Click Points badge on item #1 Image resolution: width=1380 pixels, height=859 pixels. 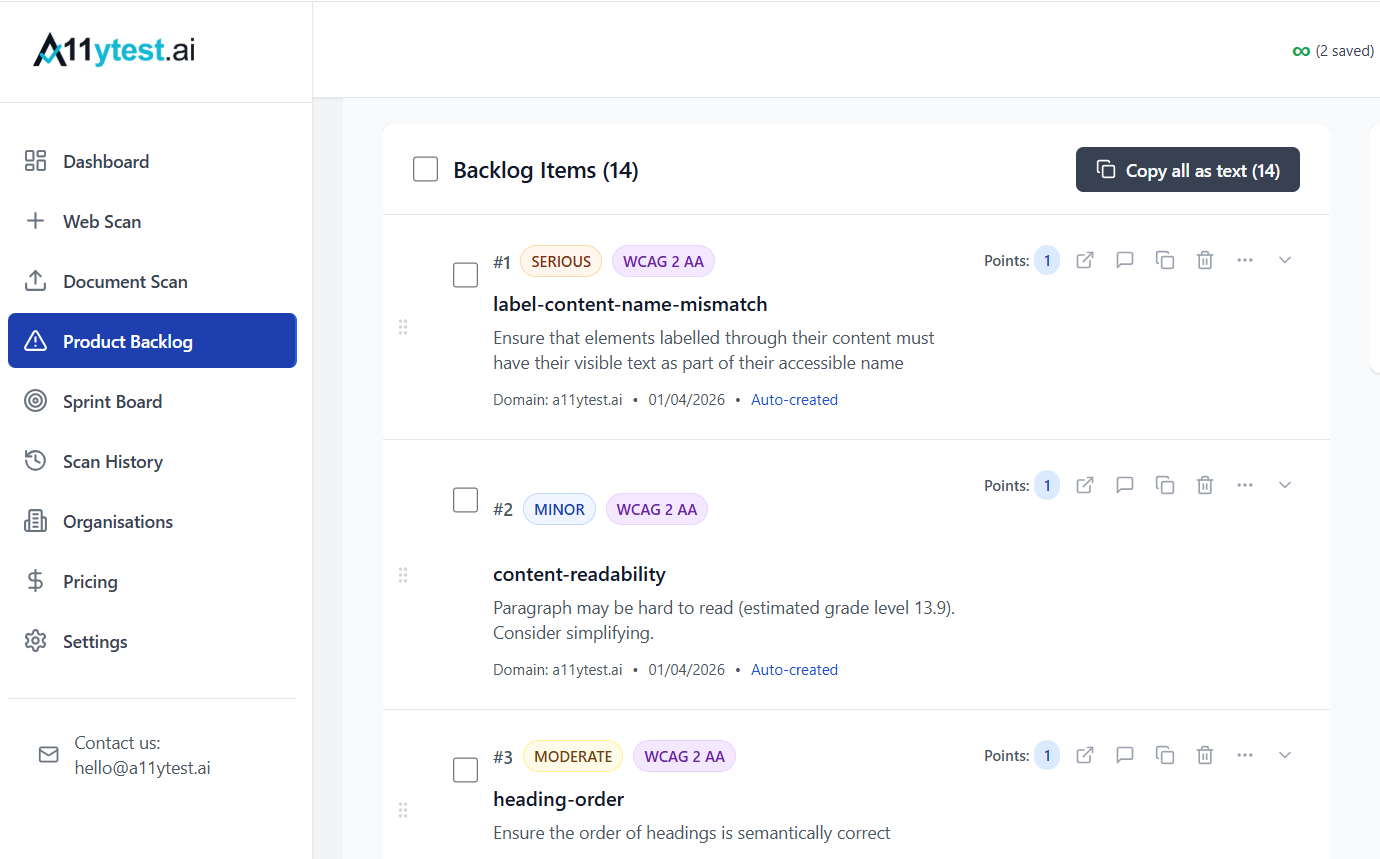(1047, 260)
